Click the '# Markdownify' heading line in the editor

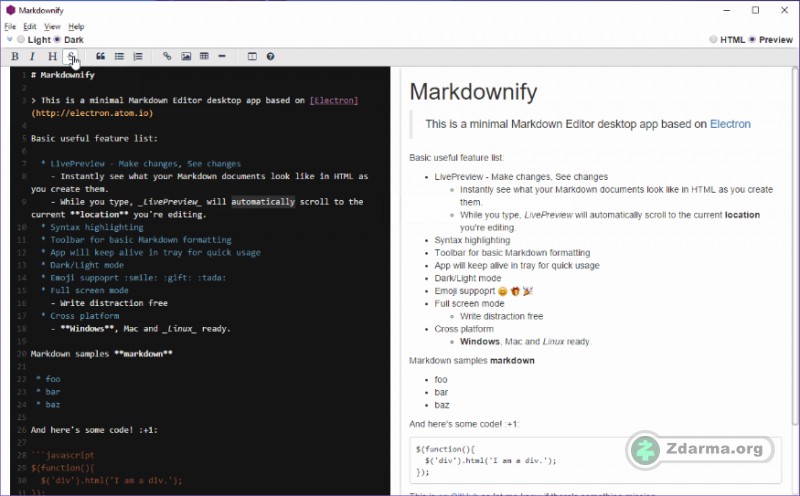[x=63, y=75]
